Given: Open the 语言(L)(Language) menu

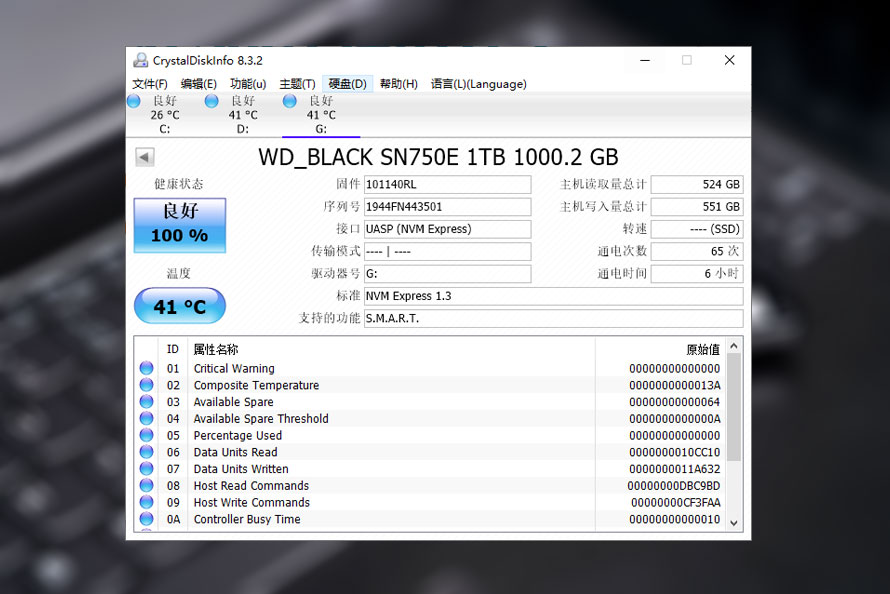Looking at the screenshot, I should point(478,84).
